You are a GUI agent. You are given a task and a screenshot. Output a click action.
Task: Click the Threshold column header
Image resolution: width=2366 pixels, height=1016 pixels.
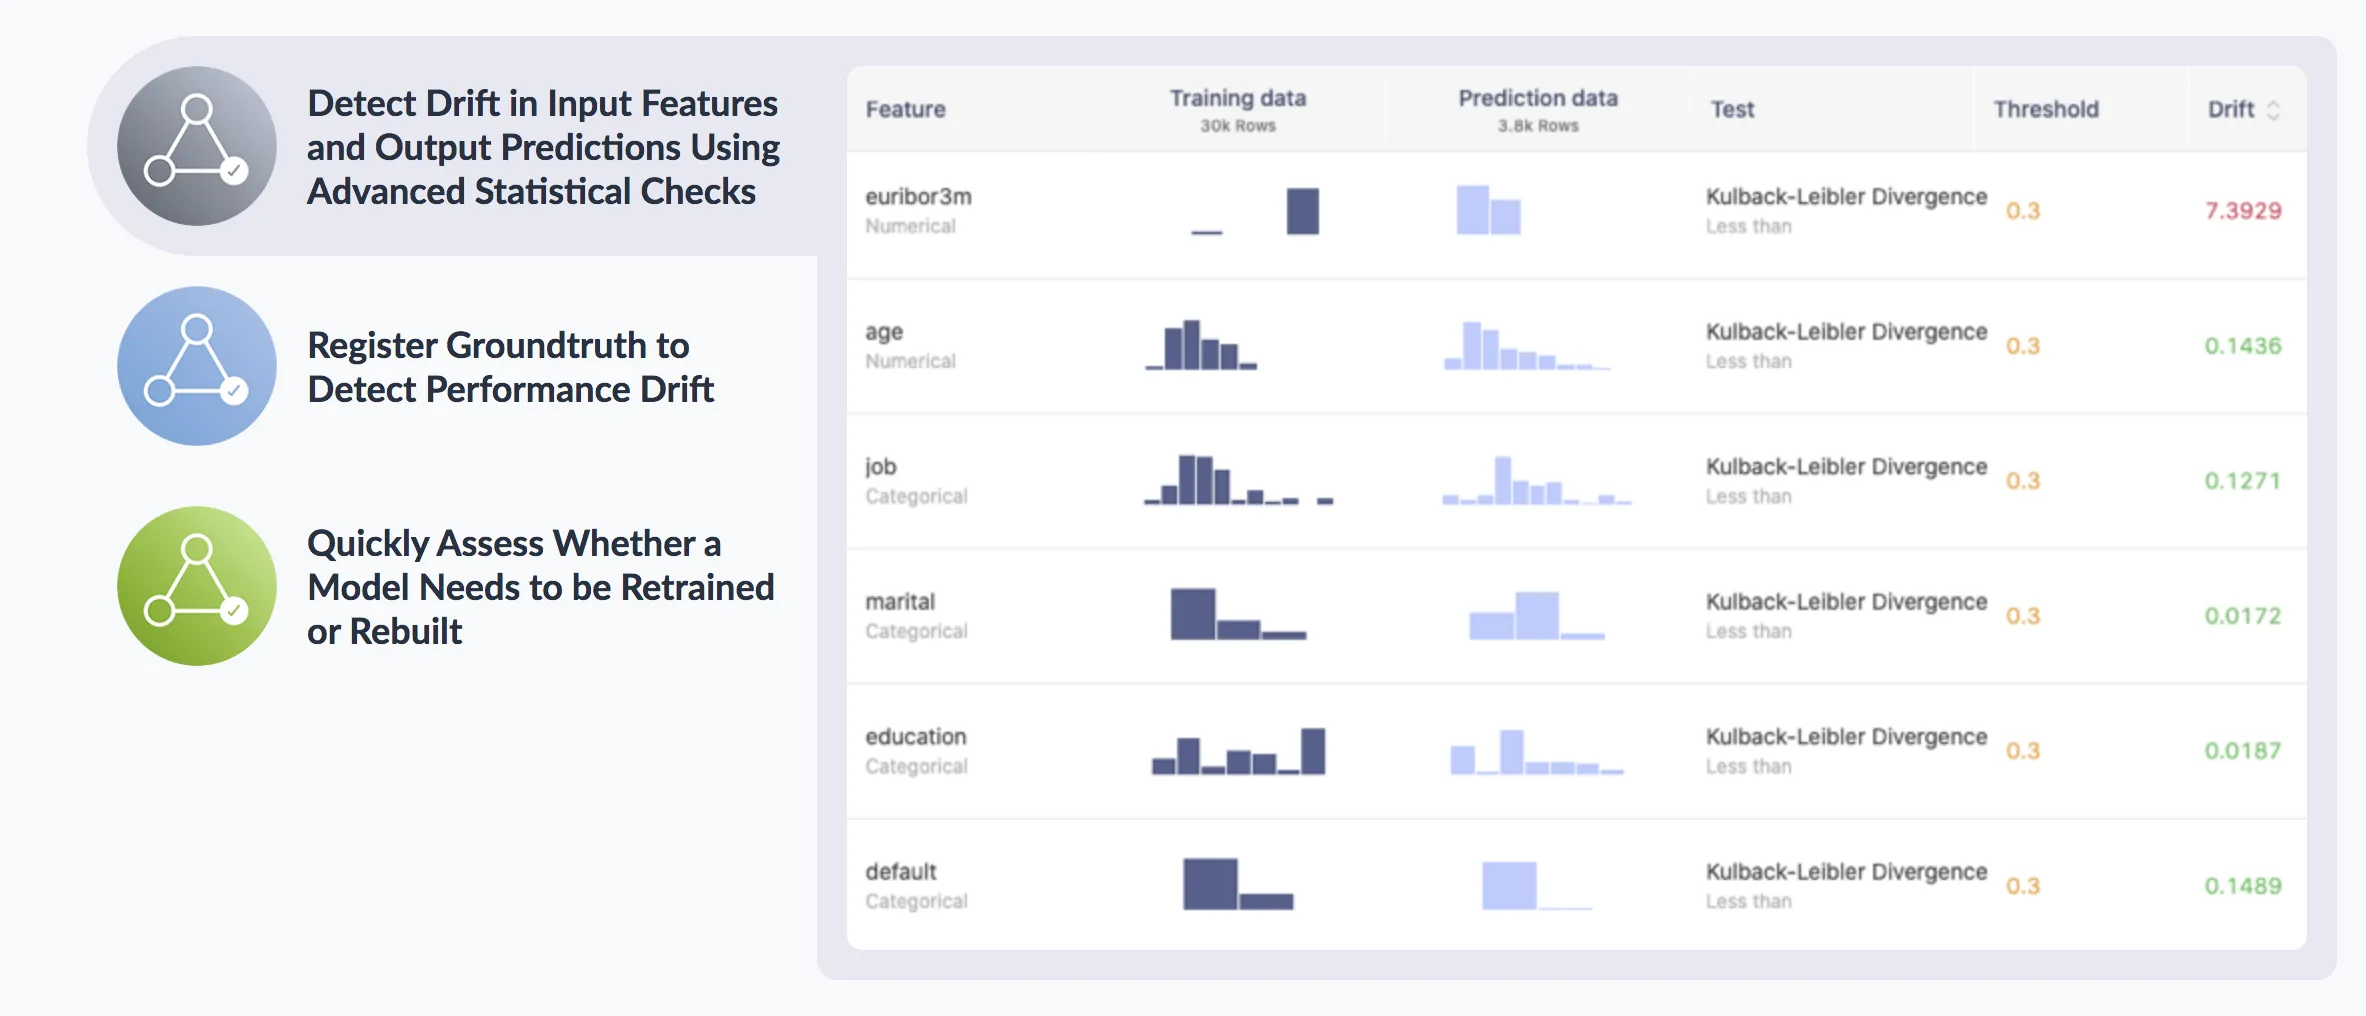pos(2046,109)
